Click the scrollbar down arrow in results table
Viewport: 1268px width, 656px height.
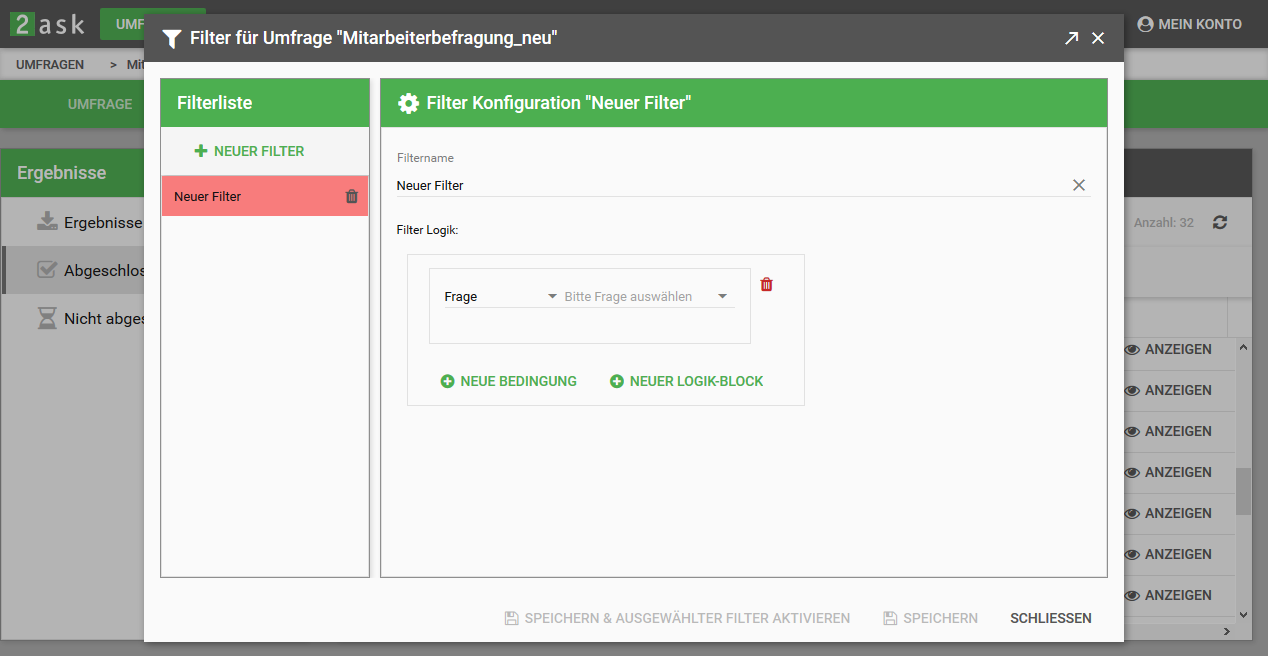[x=1244, y=615]
